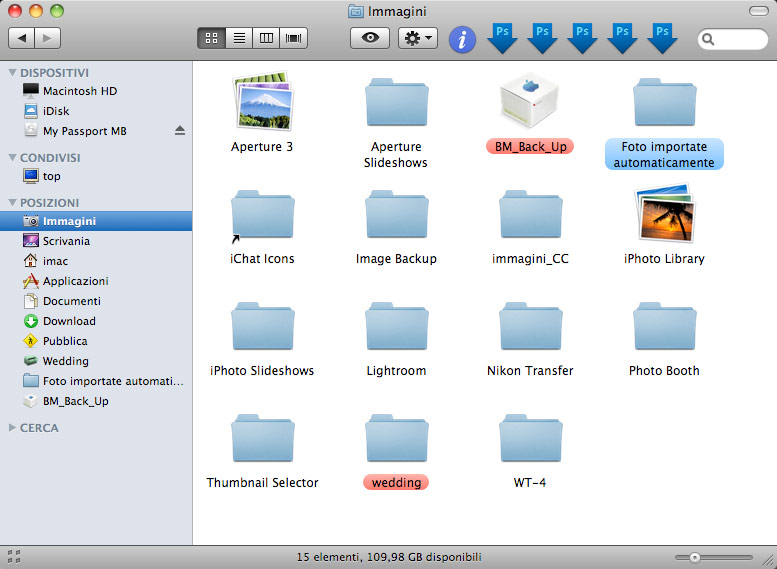Select Foto importate automaticamente folder
The image size is (777, 569).
tap(664, 103)
